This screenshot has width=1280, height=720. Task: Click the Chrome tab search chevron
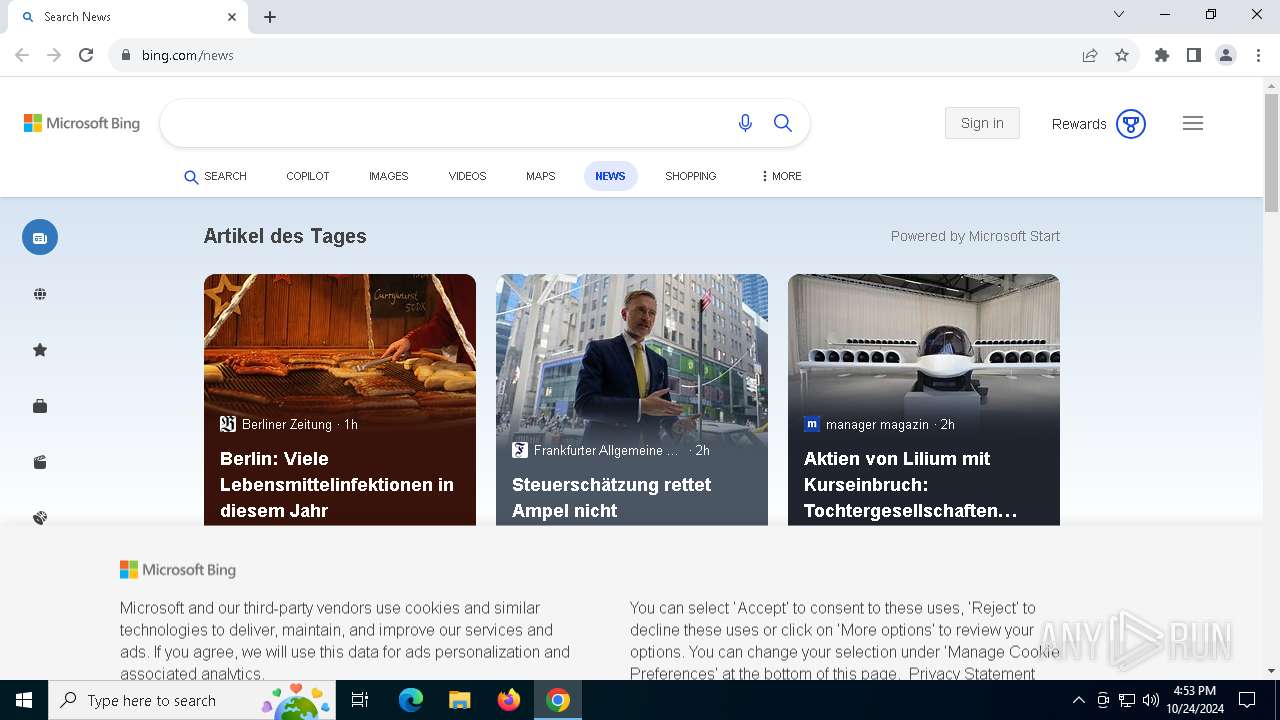[1119, 14]
